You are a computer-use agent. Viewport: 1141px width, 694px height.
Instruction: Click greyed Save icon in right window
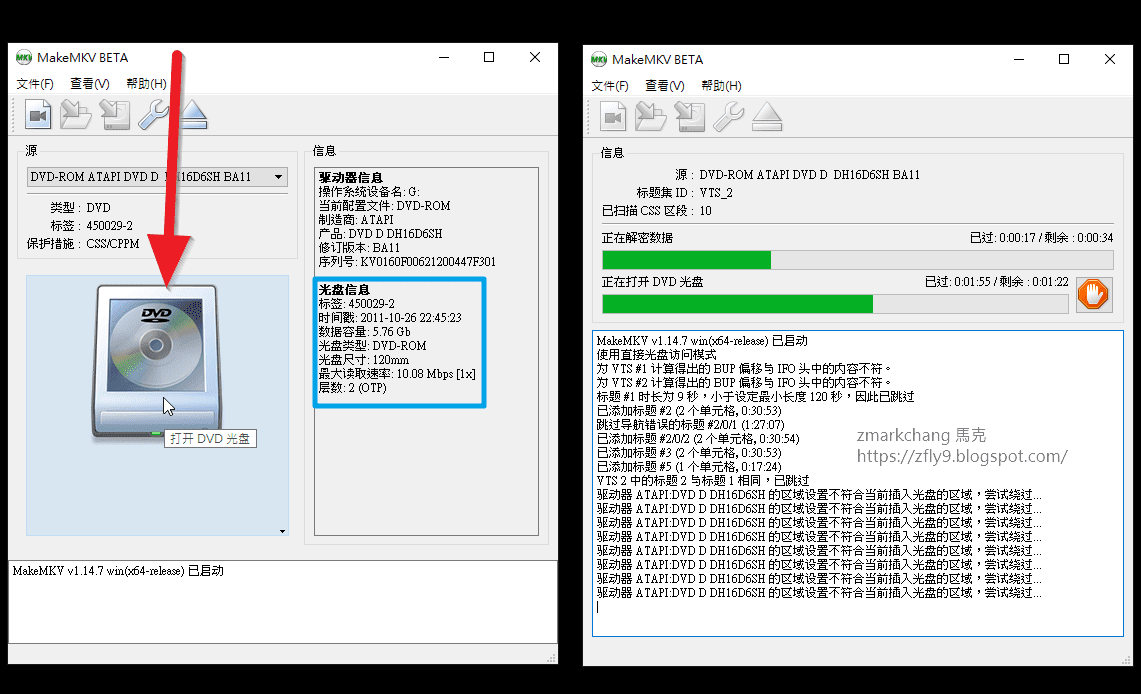(689, 117)
